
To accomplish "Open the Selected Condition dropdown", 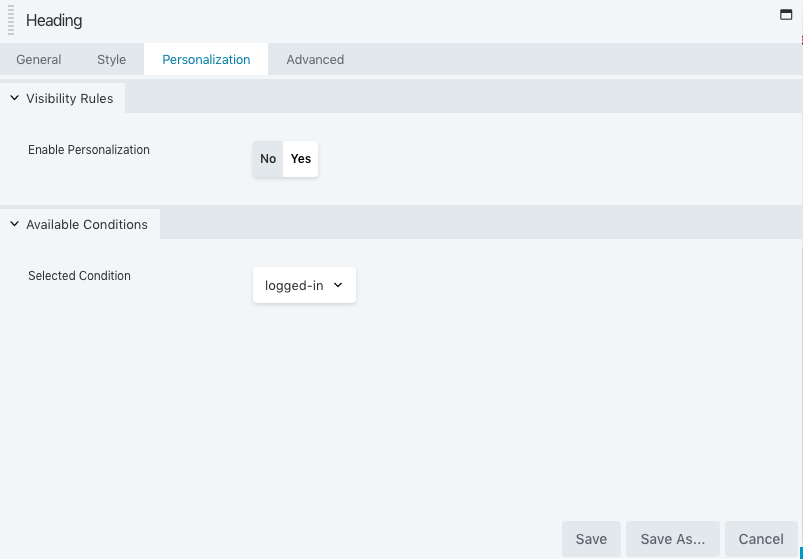I will pyautogui.click(x=304, y=285).
